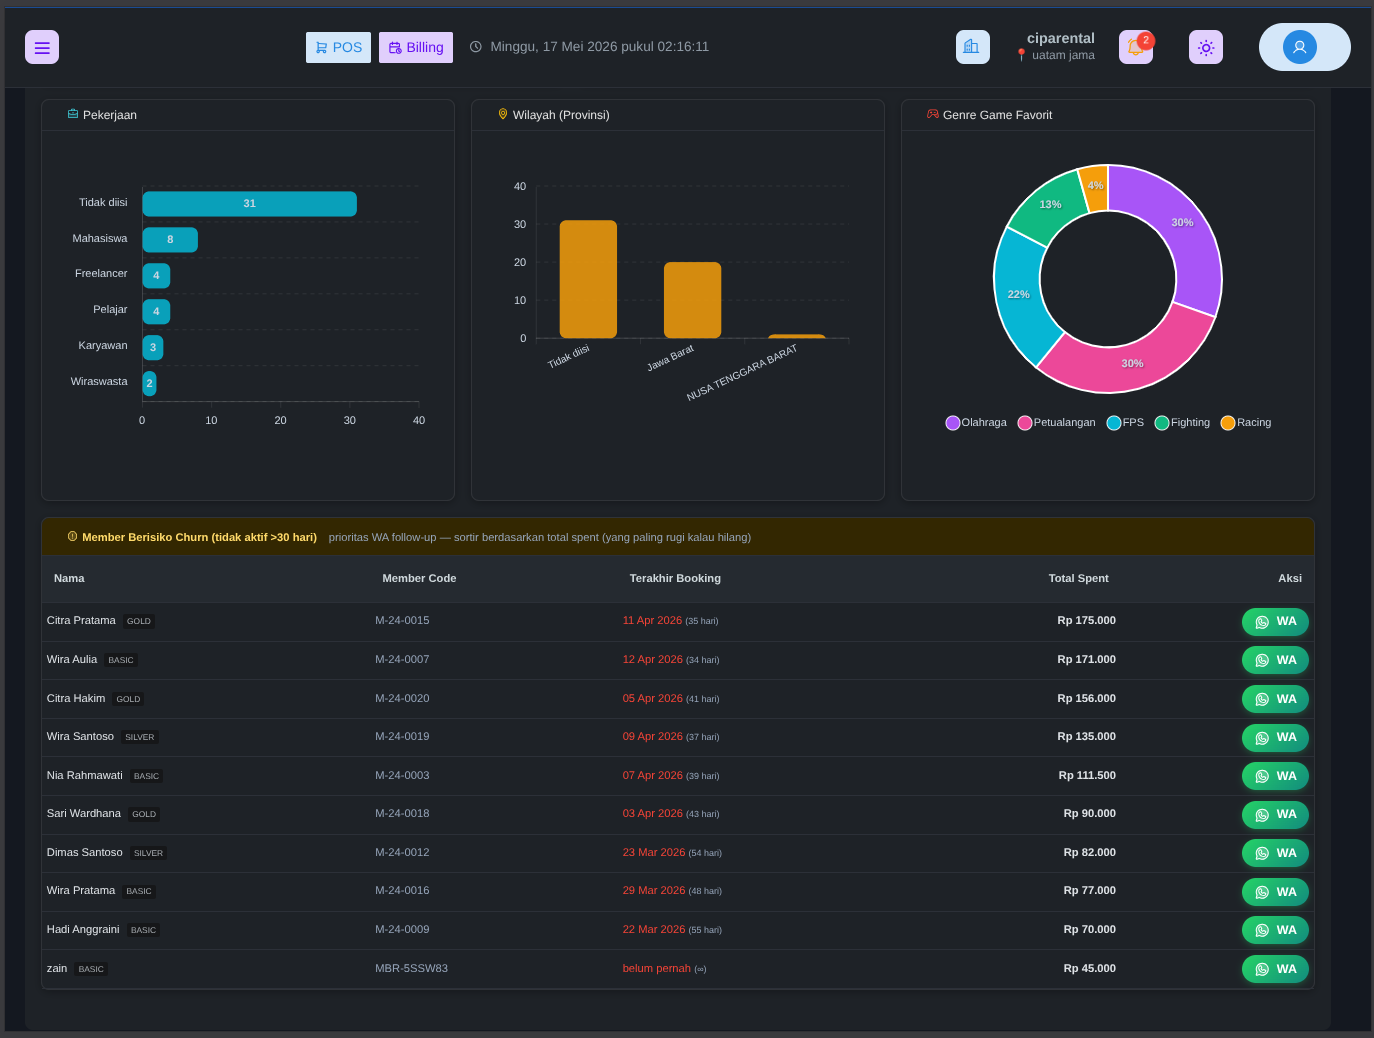The image size is (1374, 1038).
Task: Click WA button for Citra Hakim
Action: [1275, 699]
